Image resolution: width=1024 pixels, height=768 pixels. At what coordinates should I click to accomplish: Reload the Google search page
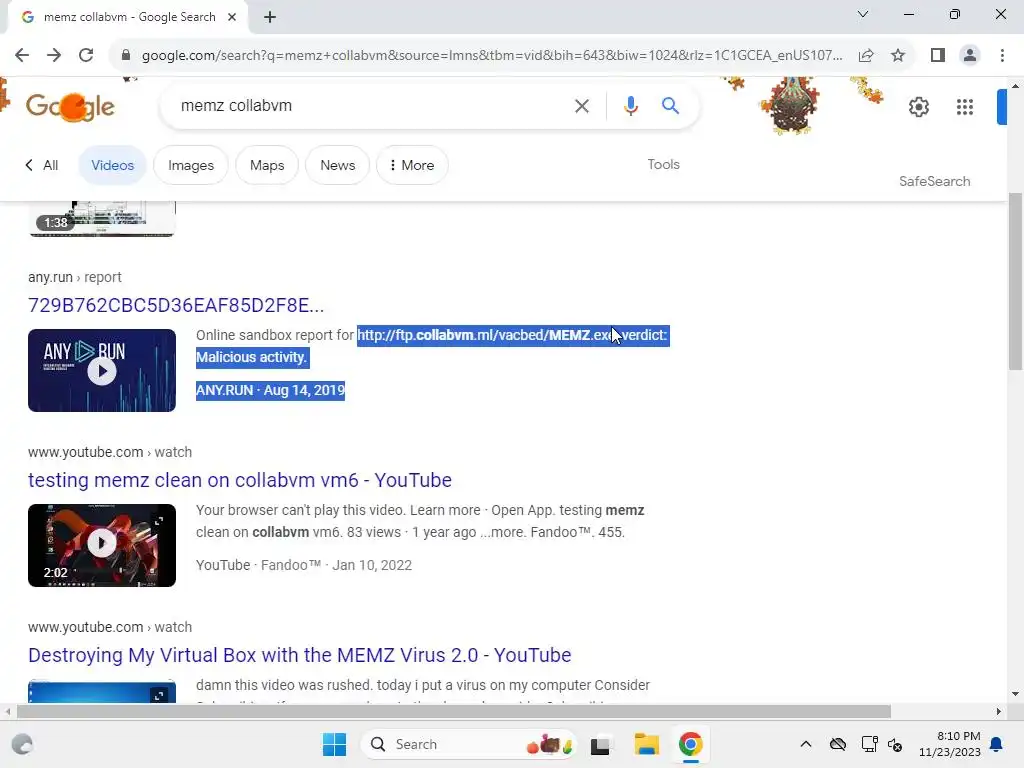pyautogui.click(x=86, y=56)
